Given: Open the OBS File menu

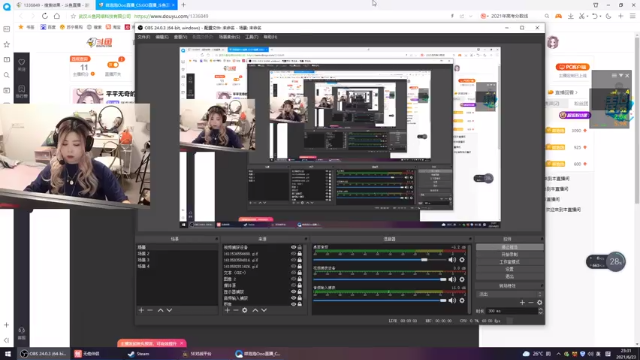Looking at the screenshot, I should coord(144,37).
